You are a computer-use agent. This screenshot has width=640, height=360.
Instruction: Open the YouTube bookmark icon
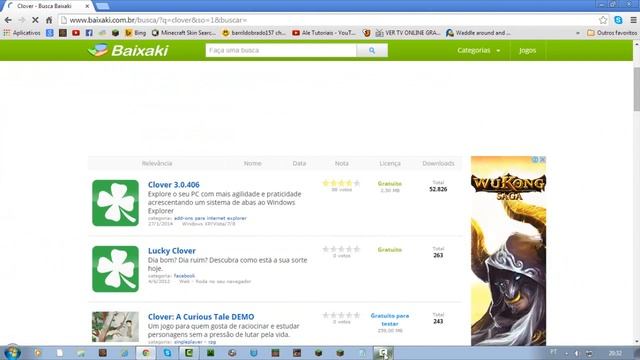coord(76,33)
